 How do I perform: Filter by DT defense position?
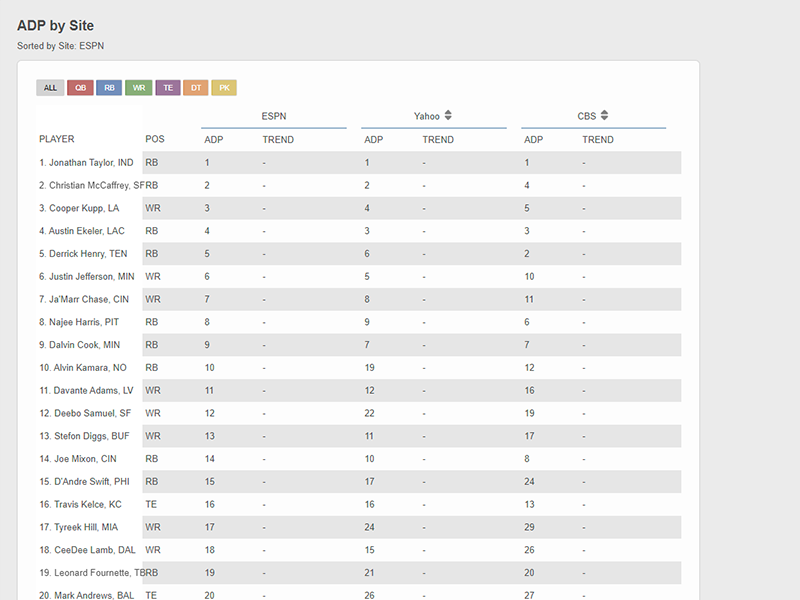[x=196, y=88]
